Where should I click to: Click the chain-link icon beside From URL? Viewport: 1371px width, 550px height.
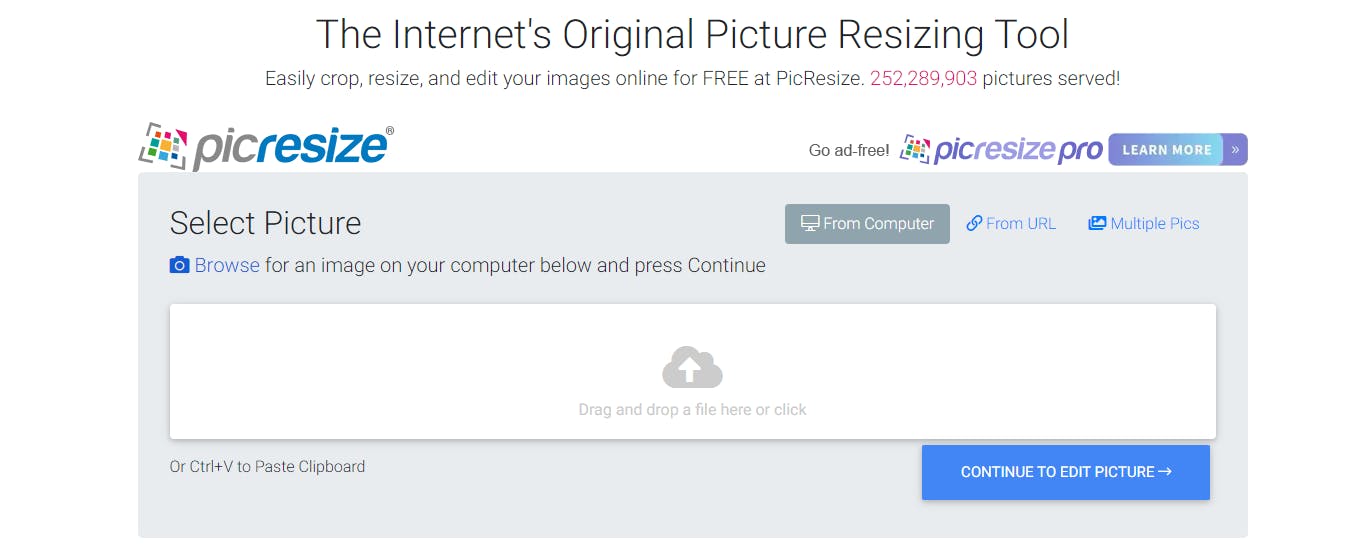click(974, 224)
